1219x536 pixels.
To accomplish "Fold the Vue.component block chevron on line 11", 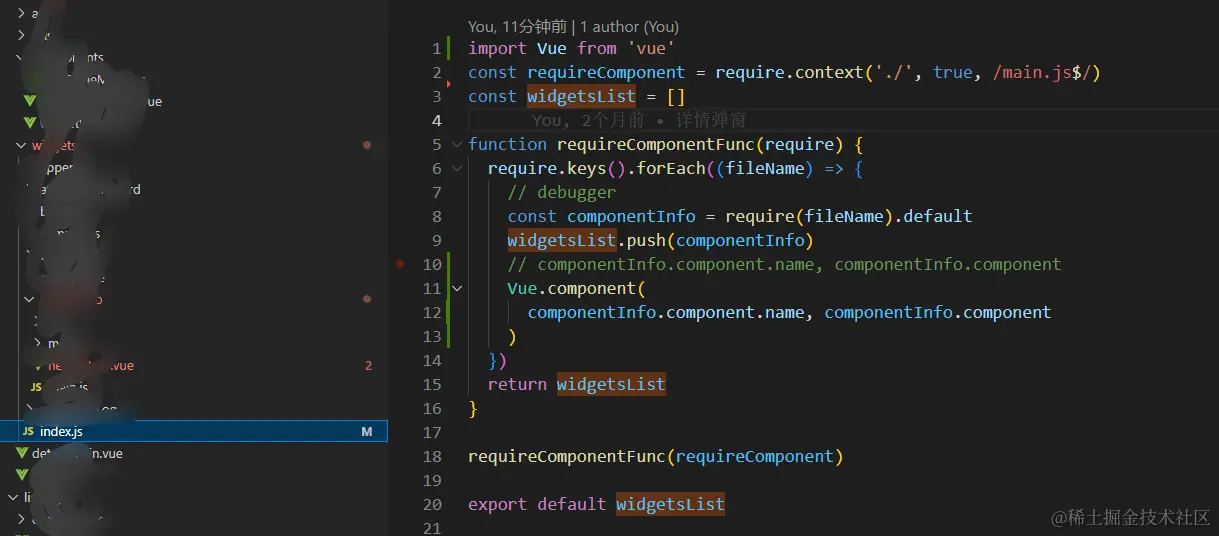I will click(x=458, y=289).
